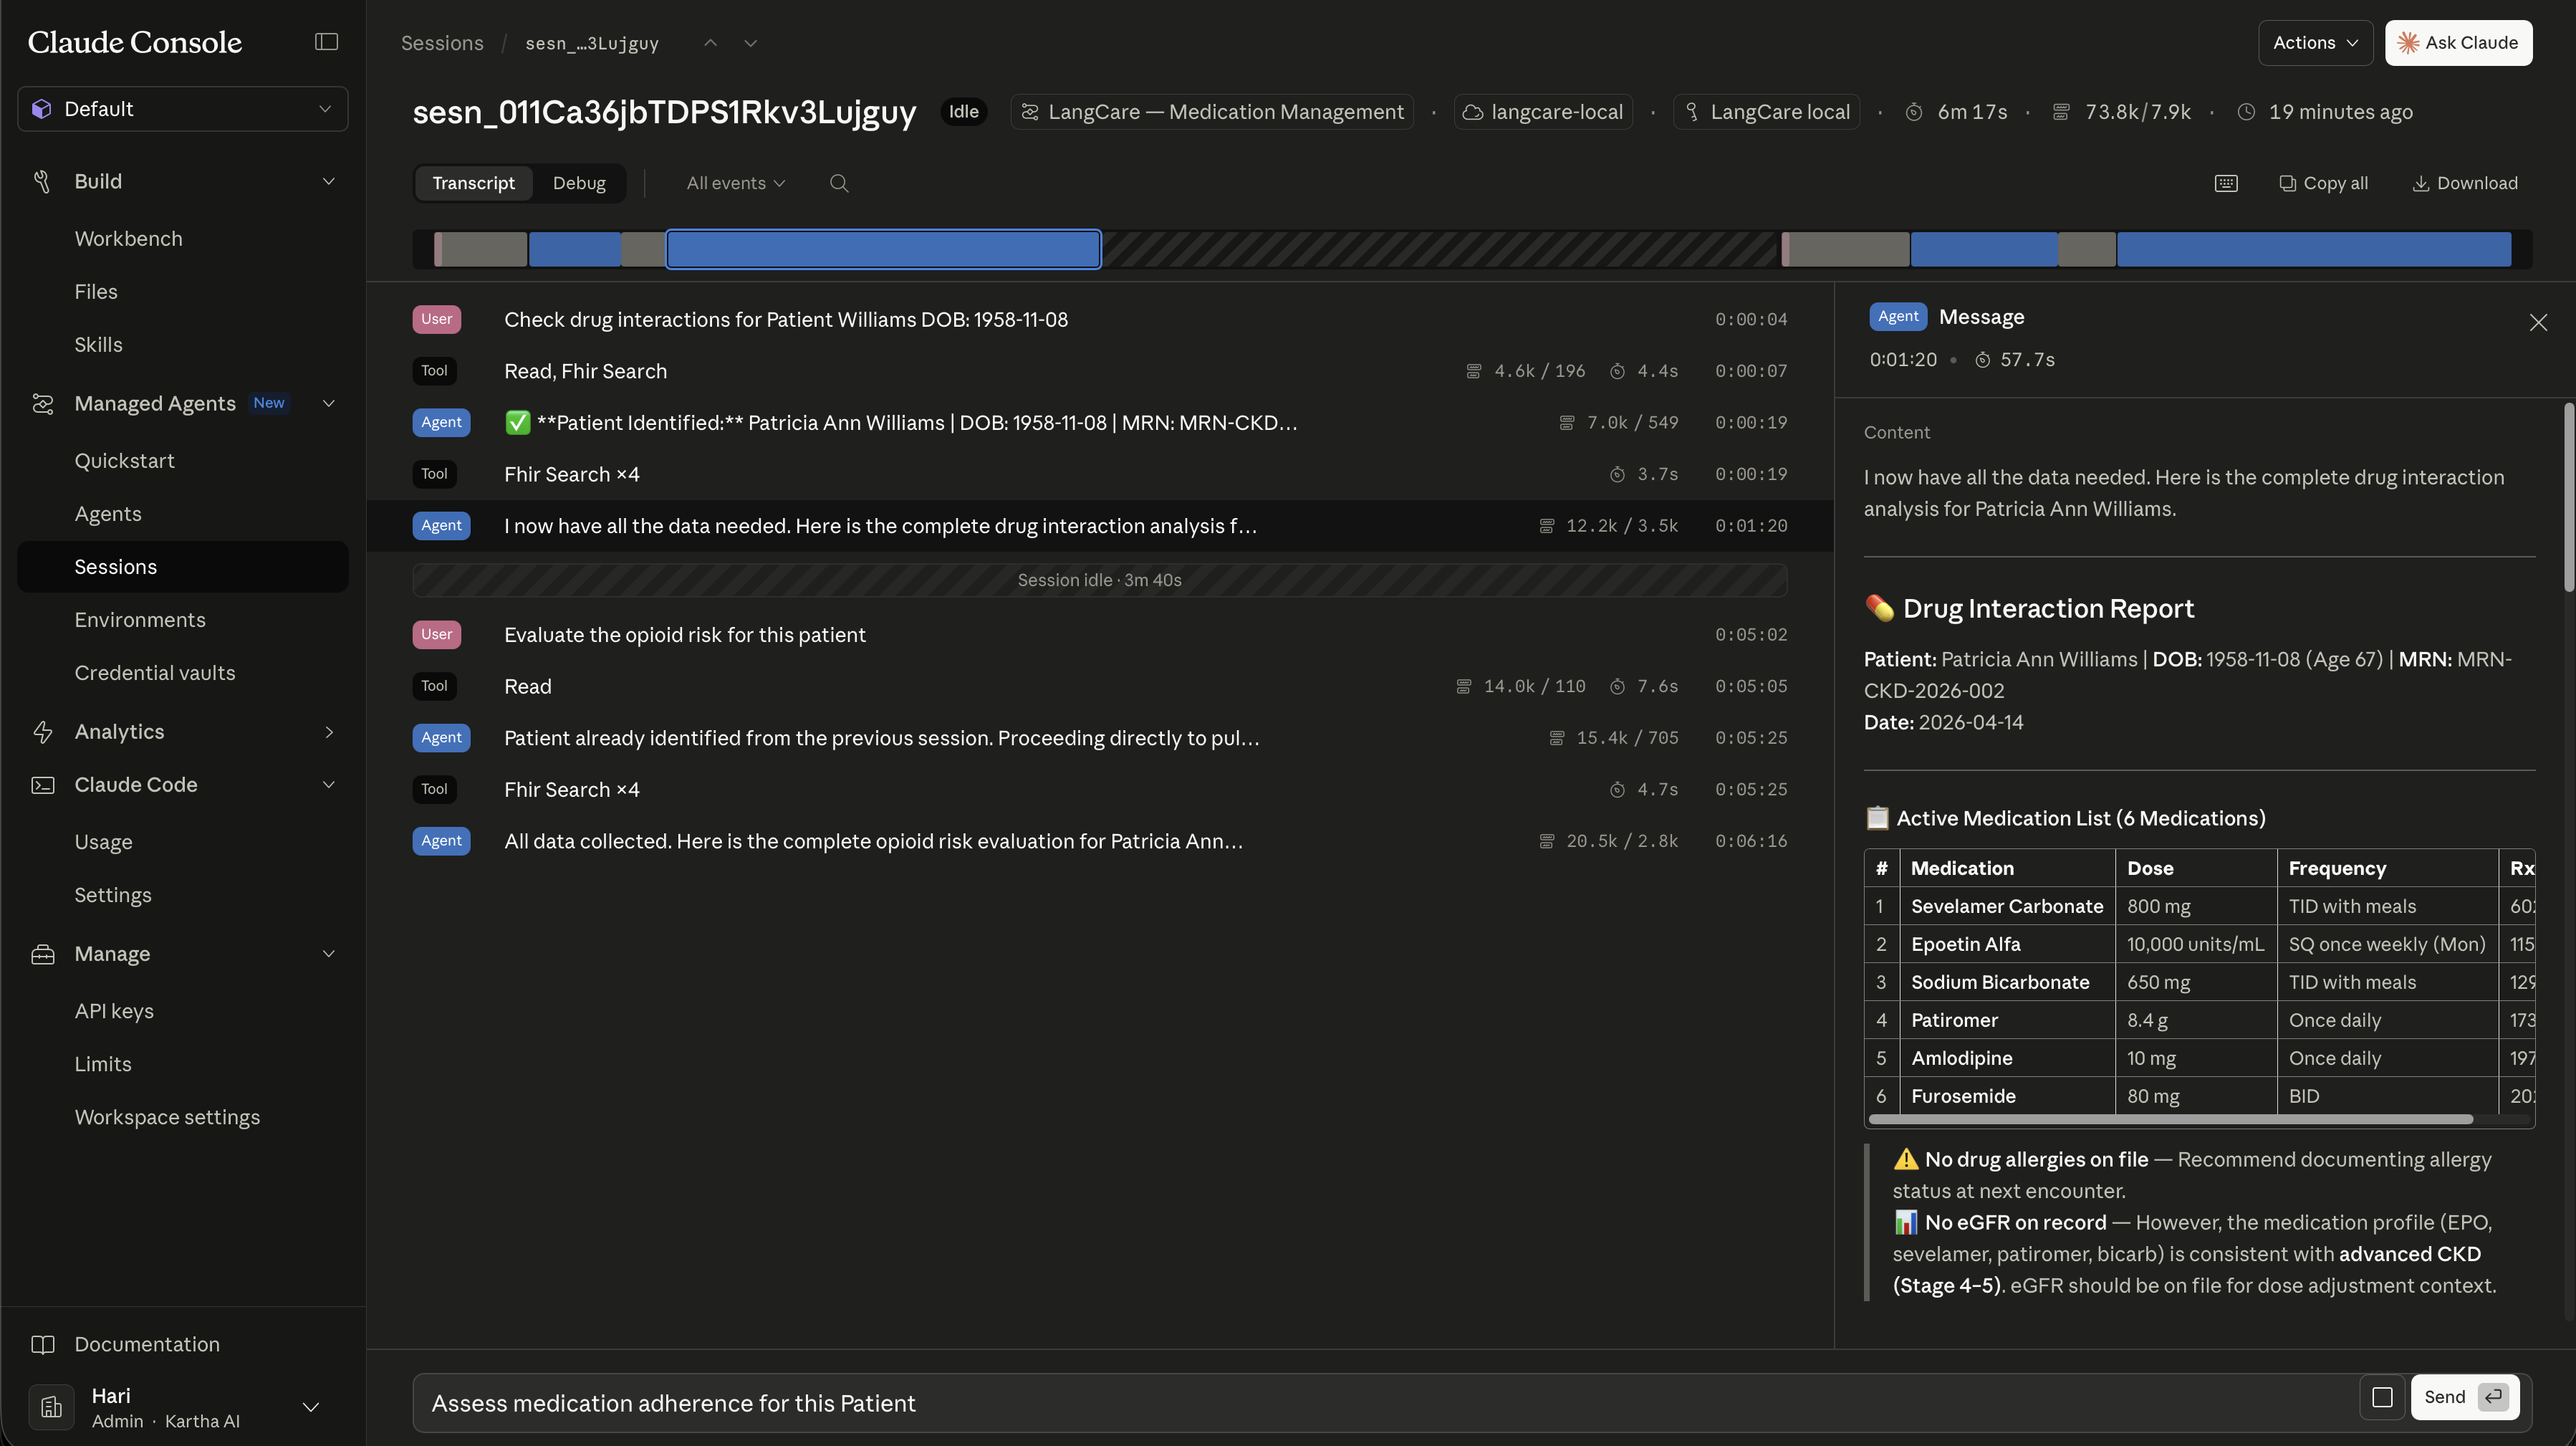Image resolution: width=2576 pixels, height=1446 pixels.
Task: Click the Download transcript icon button
Action: coord(2464,183)
